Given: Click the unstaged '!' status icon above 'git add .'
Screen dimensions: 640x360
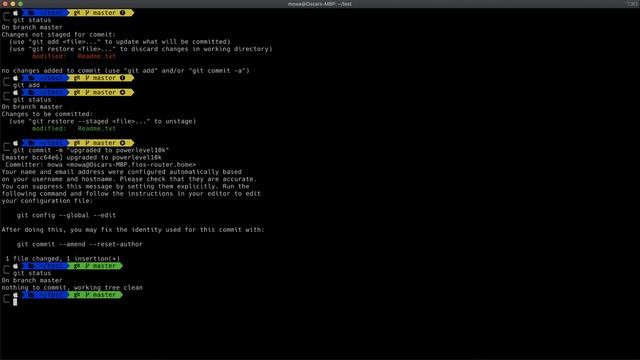Looking at the screenshot, I should pyautogui.click(x=122, y=78).
